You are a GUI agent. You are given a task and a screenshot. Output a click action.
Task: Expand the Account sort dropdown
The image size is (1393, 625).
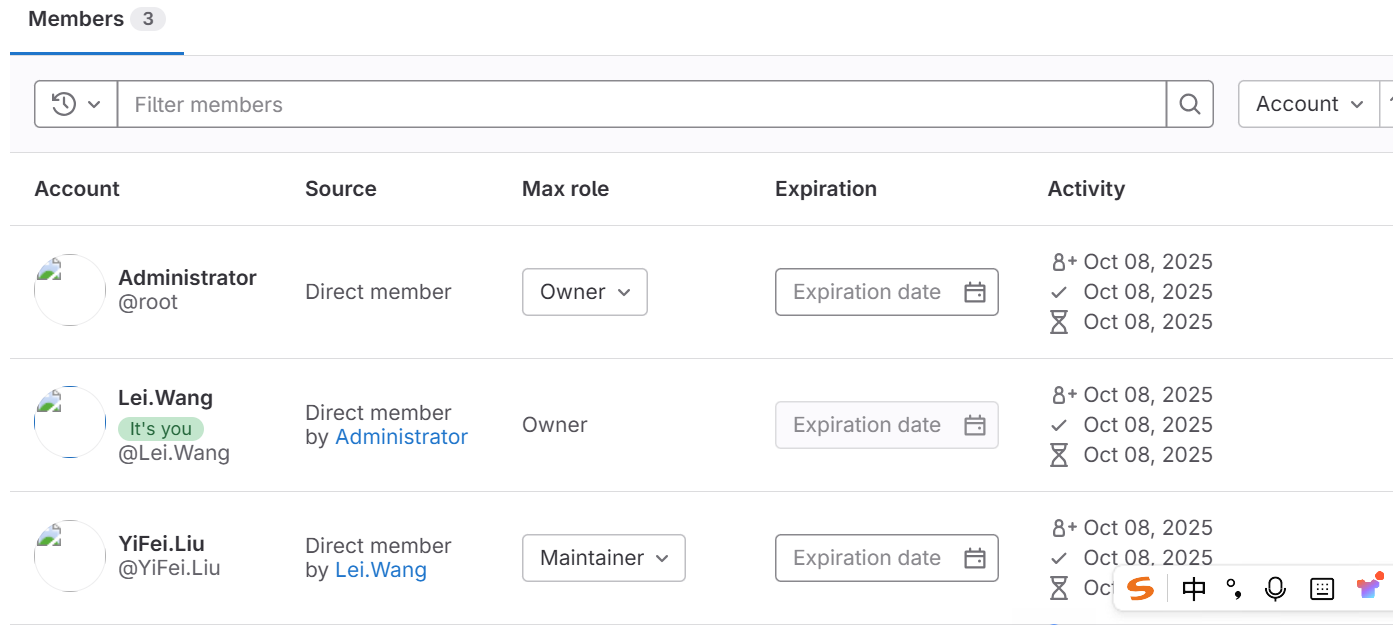point(1309,104)
